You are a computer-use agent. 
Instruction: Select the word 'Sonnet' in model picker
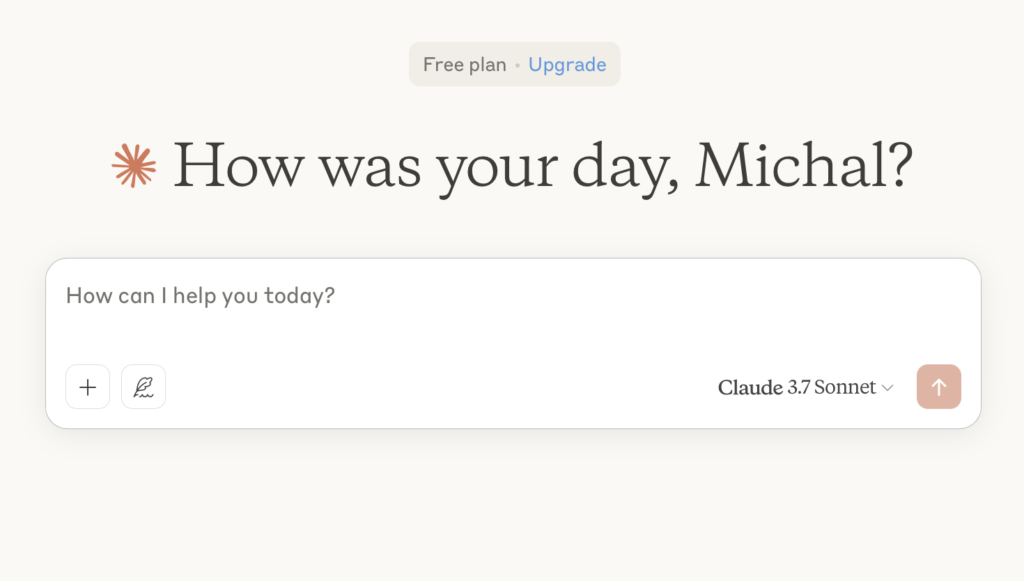tap(844, 387)
